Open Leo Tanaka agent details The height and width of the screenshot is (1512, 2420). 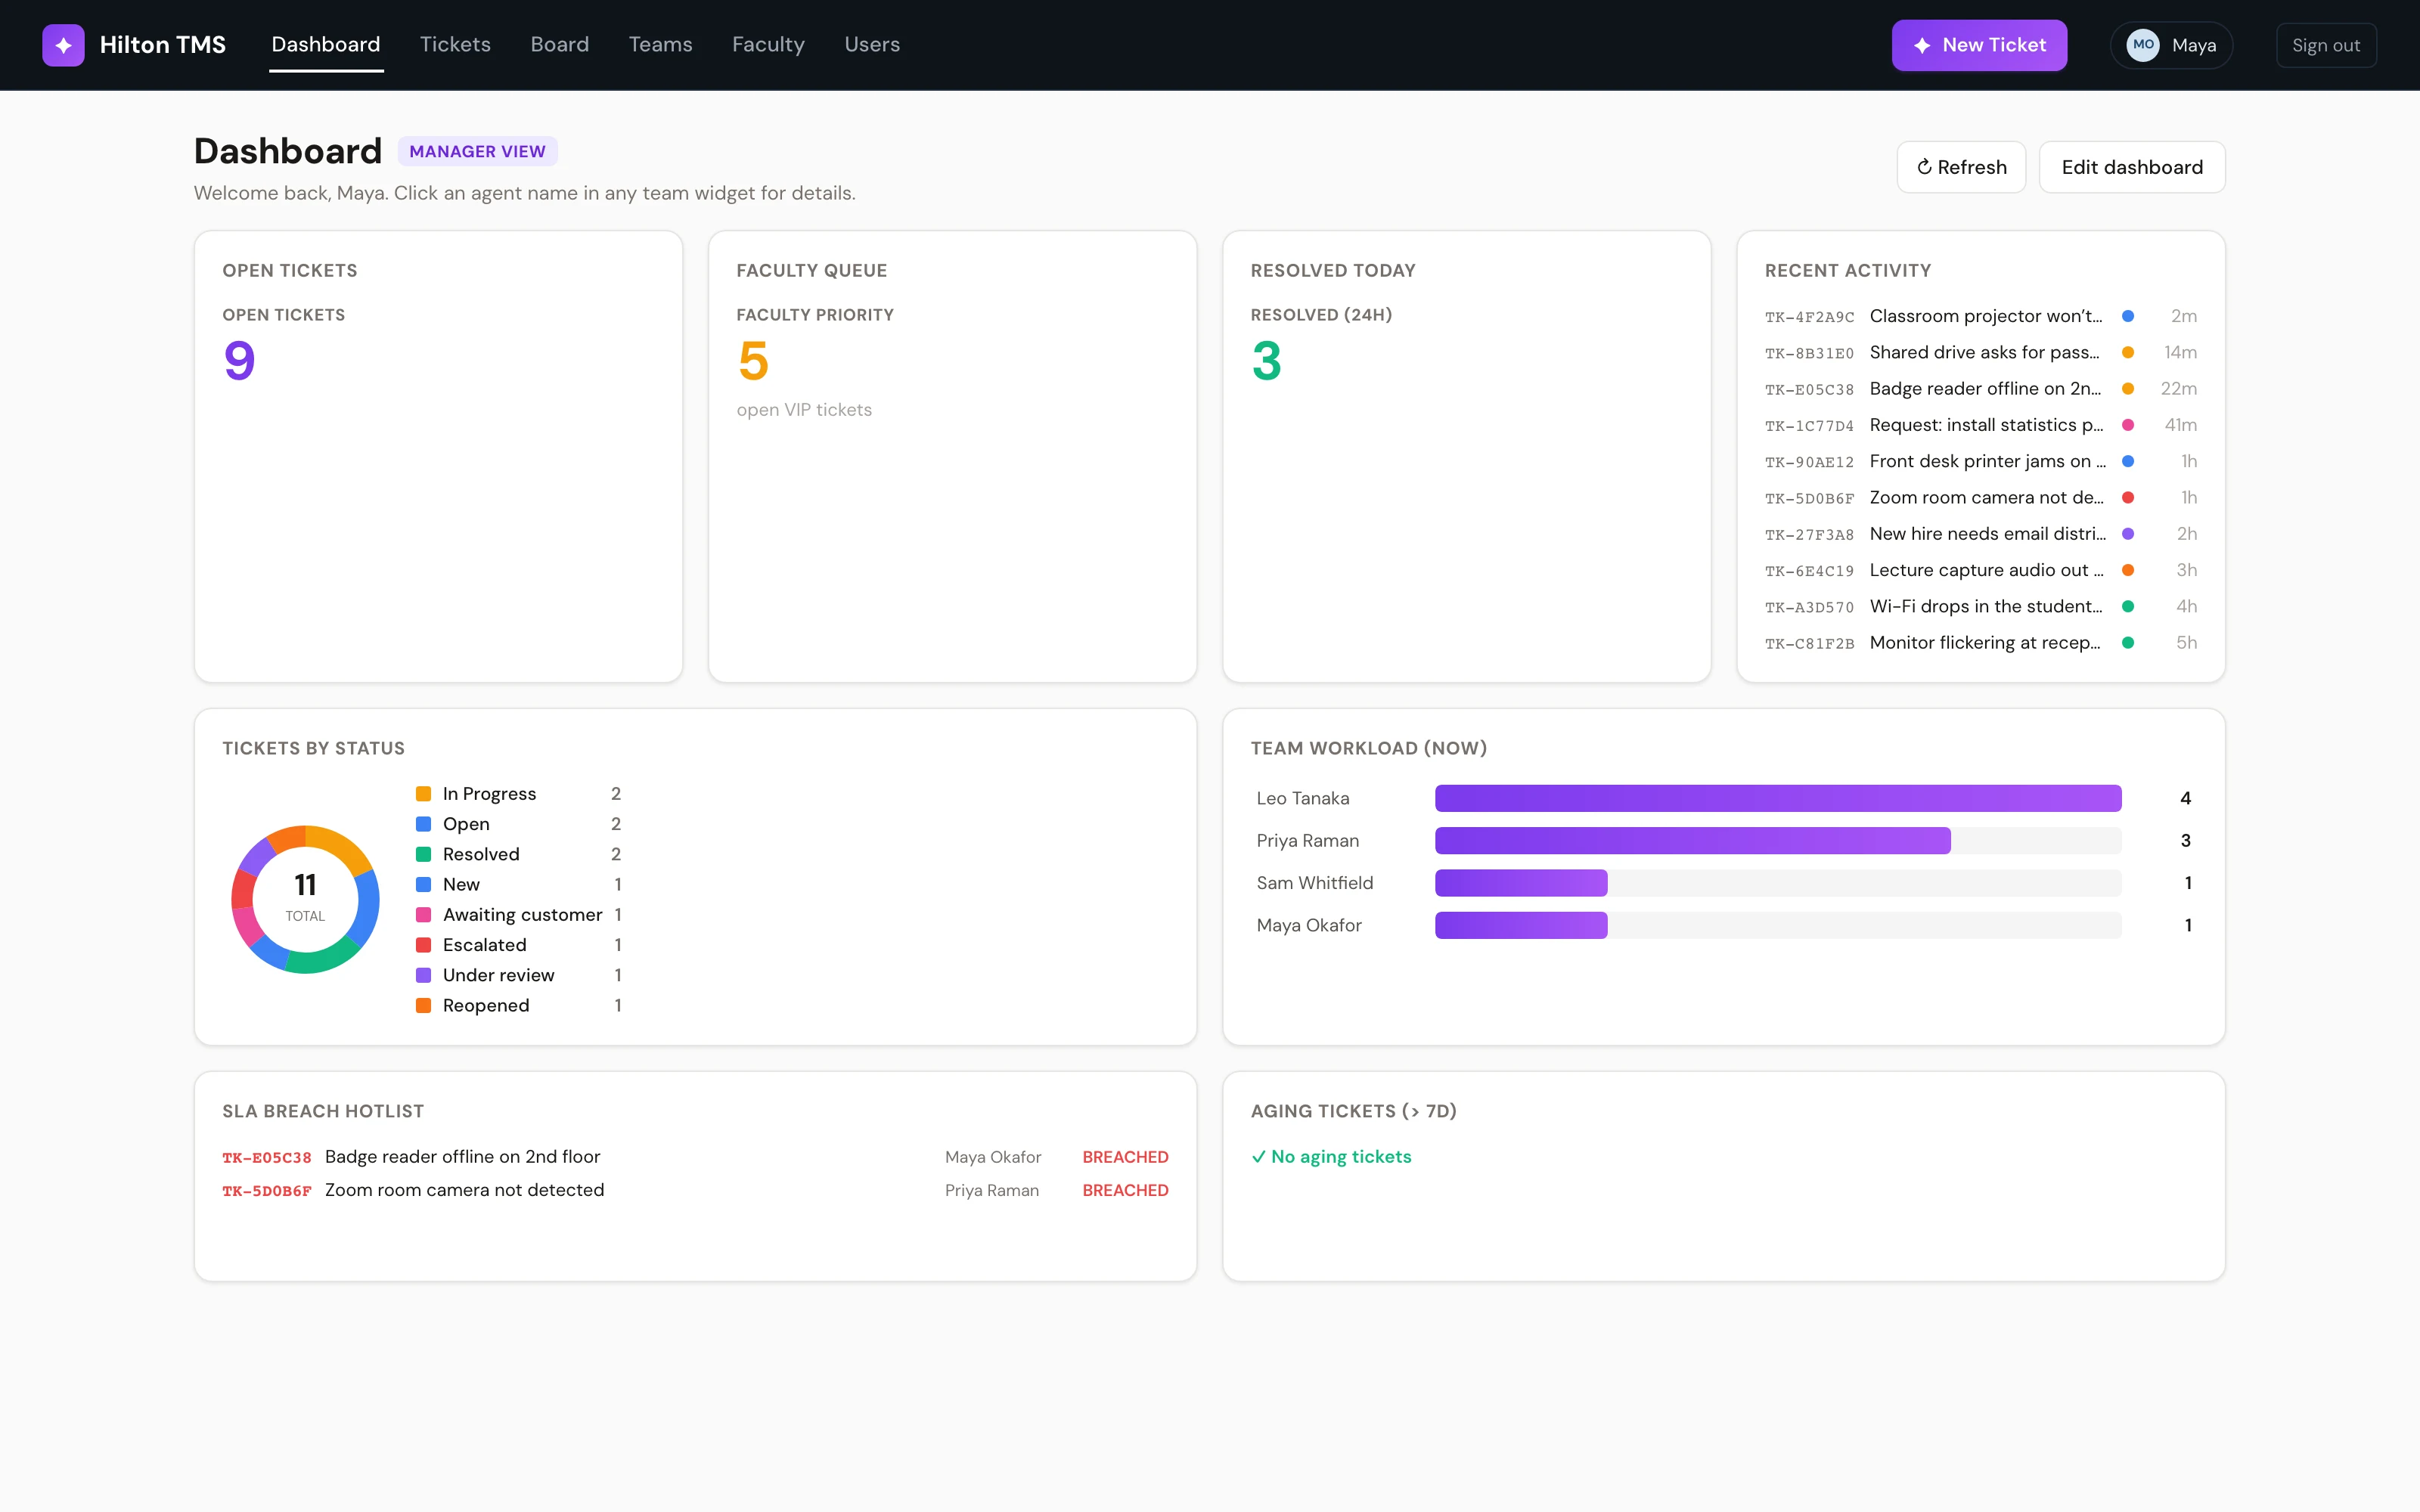point(1303,798)
